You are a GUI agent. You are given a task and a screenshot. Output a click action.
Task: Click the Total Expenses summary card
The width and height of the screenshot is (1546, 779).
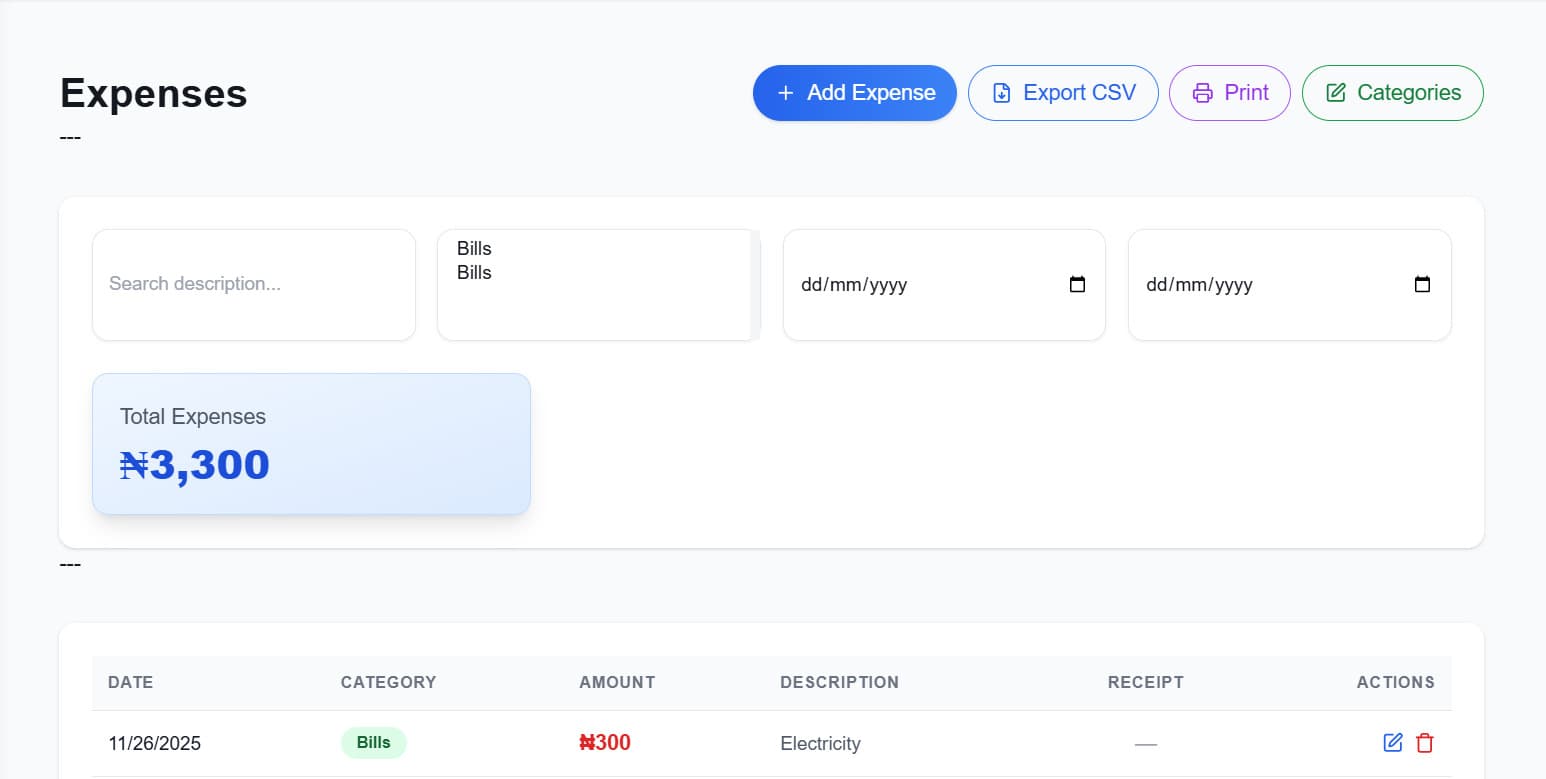(x=311, y=443)
